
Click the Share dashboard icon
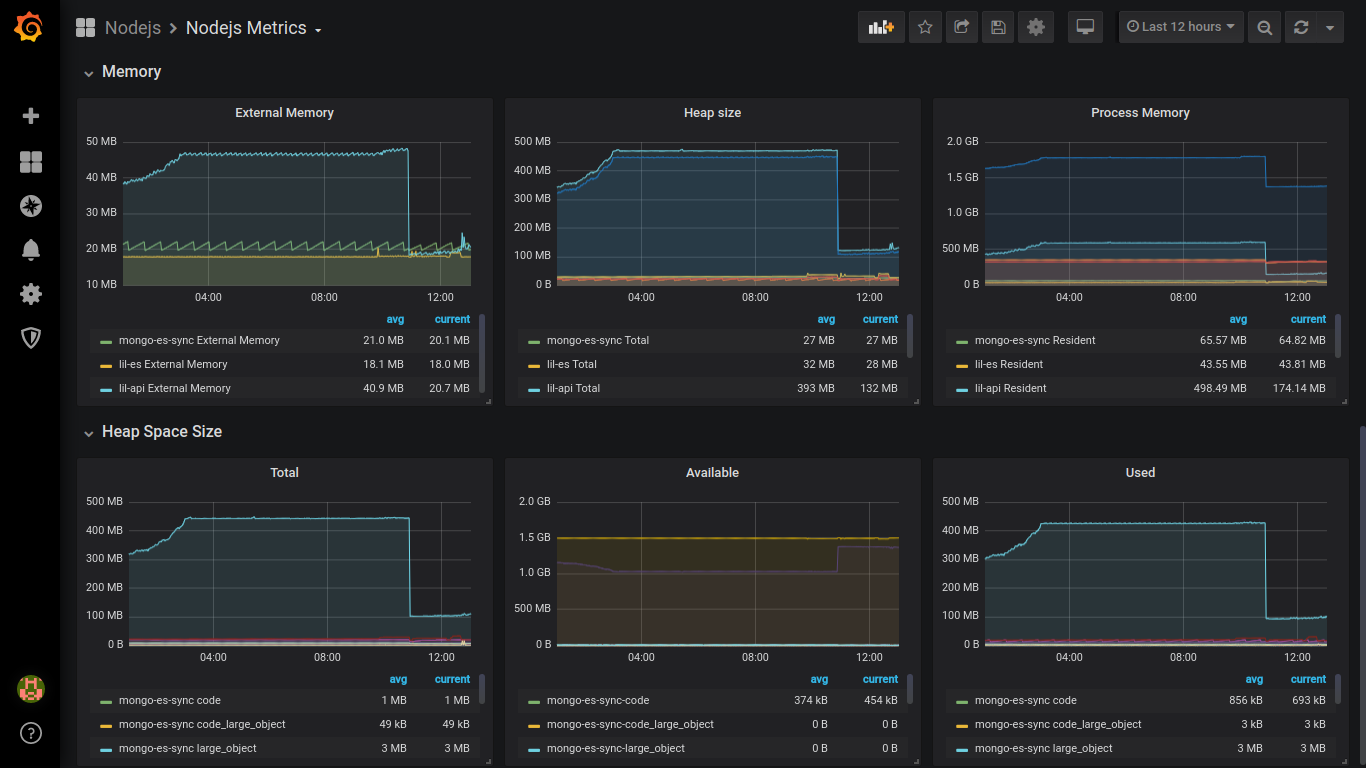tap(961, 27)
